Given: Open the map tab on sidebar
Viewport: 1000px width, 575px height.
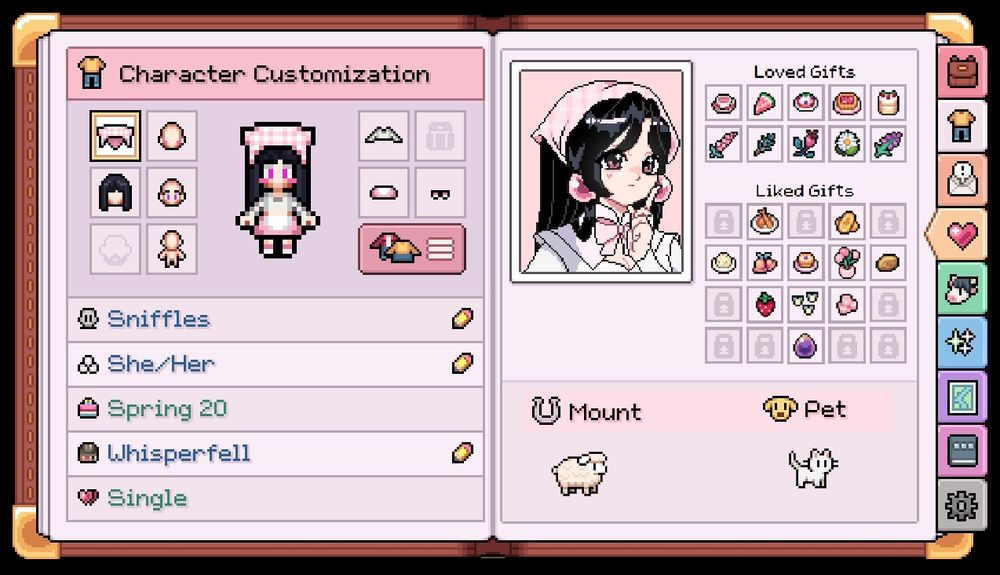Looking at the screenshot, I should point(962,398).
